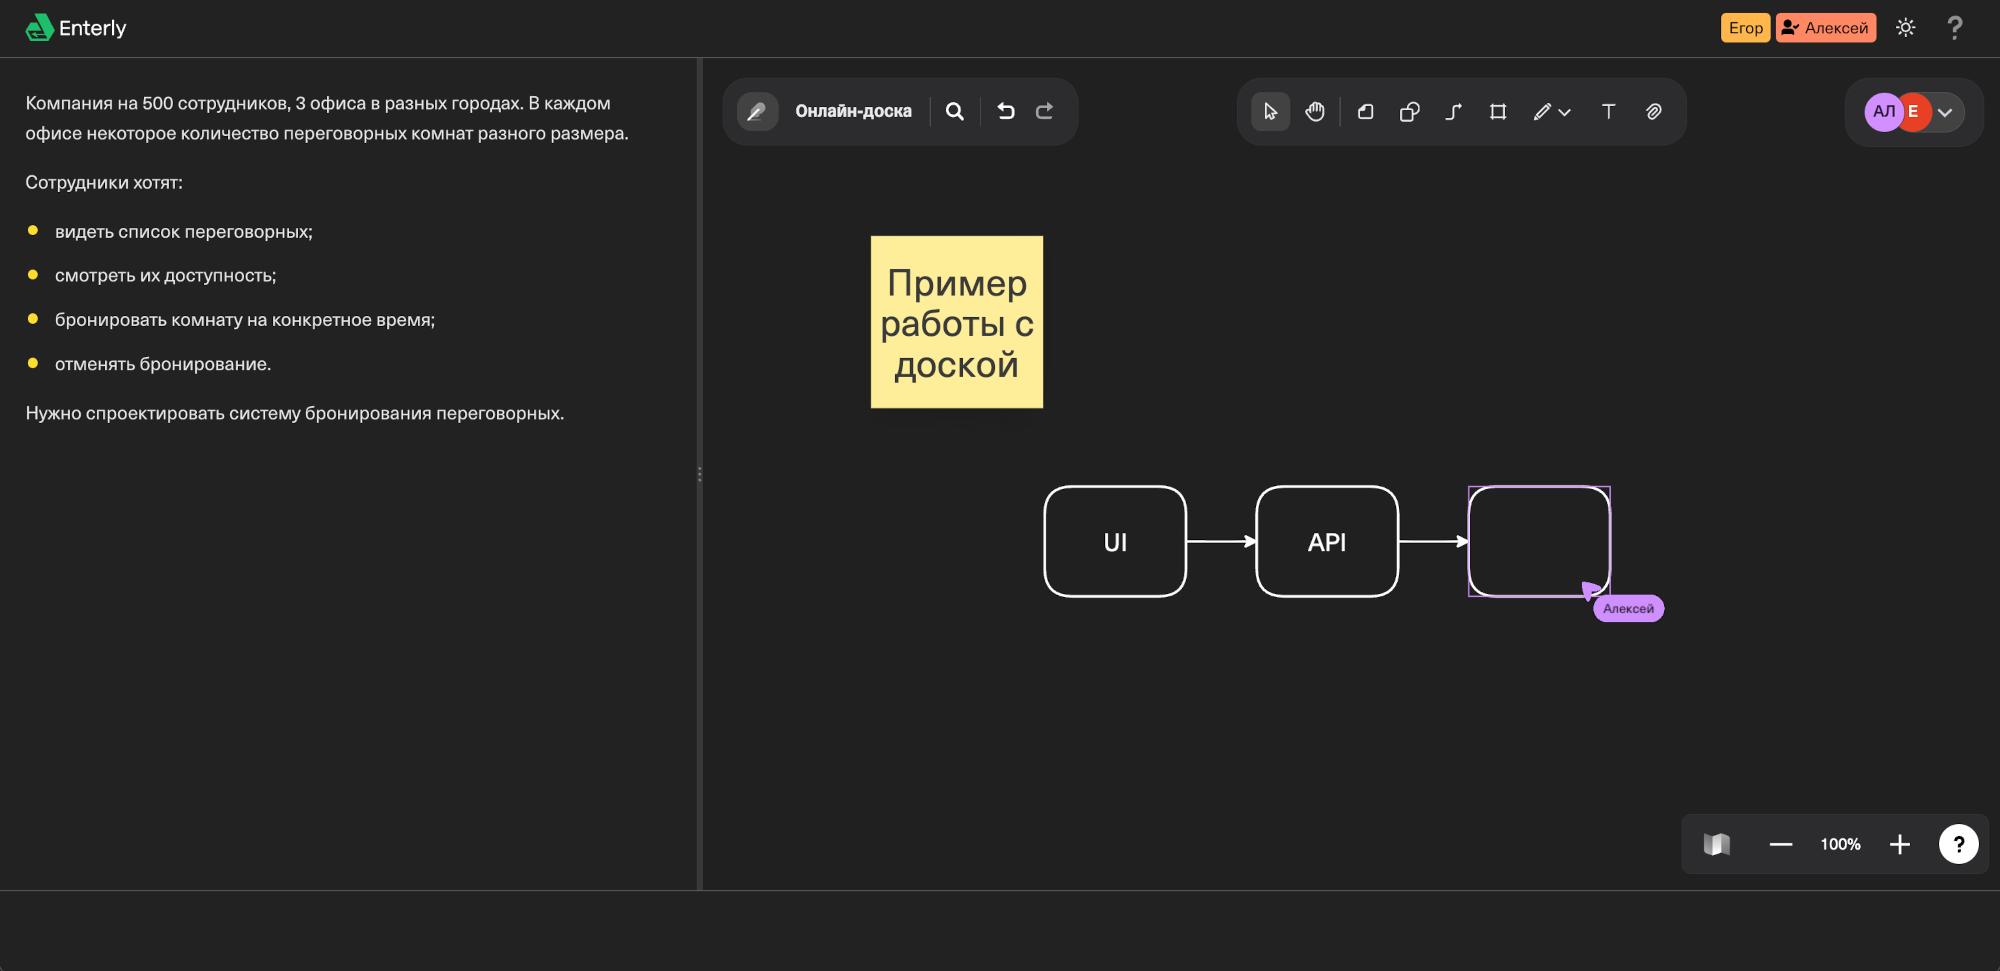The image size is (2000, 971).
Task: Redo the last board action
Action: pos(1044,112)
